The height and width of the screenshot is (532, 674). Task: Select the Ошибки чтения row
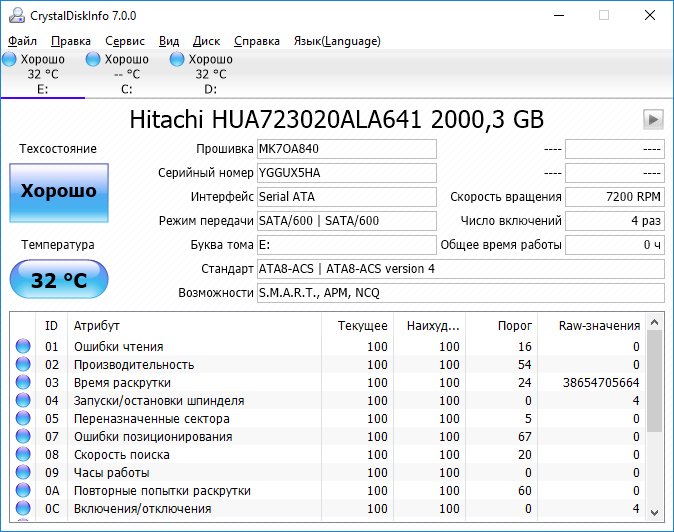click(x=328, y=346)
